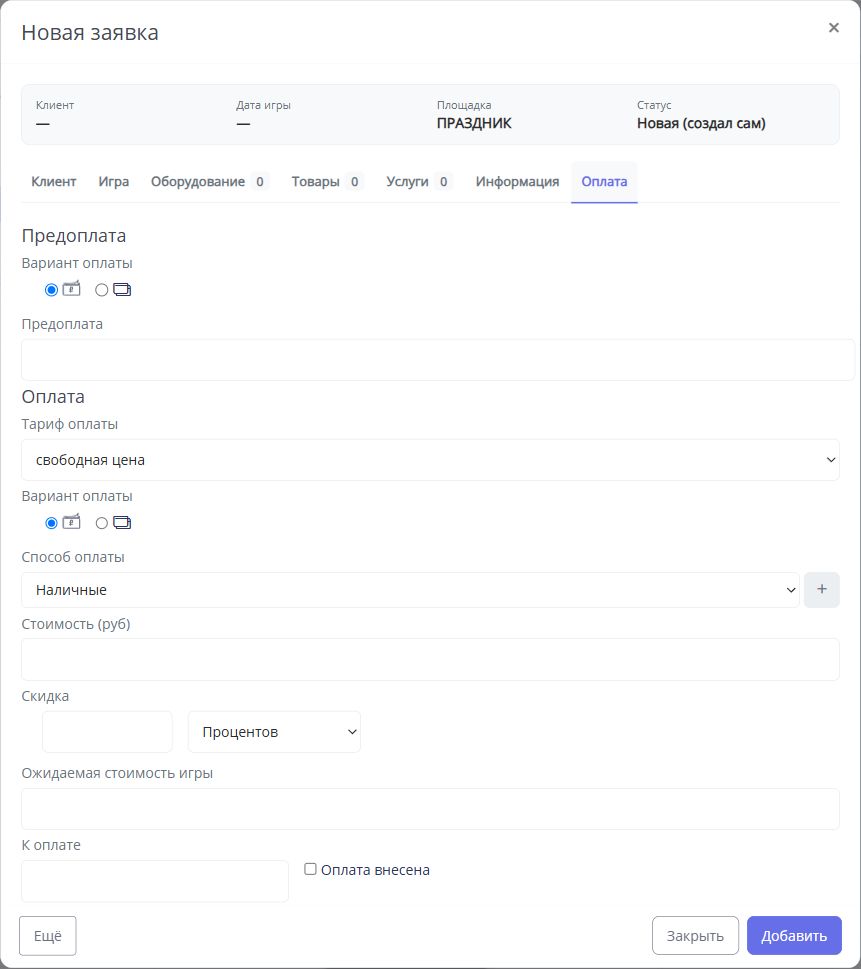Open the Услуги tab
861x969 pixels.
pyautogui.click(x=418, y=182)
